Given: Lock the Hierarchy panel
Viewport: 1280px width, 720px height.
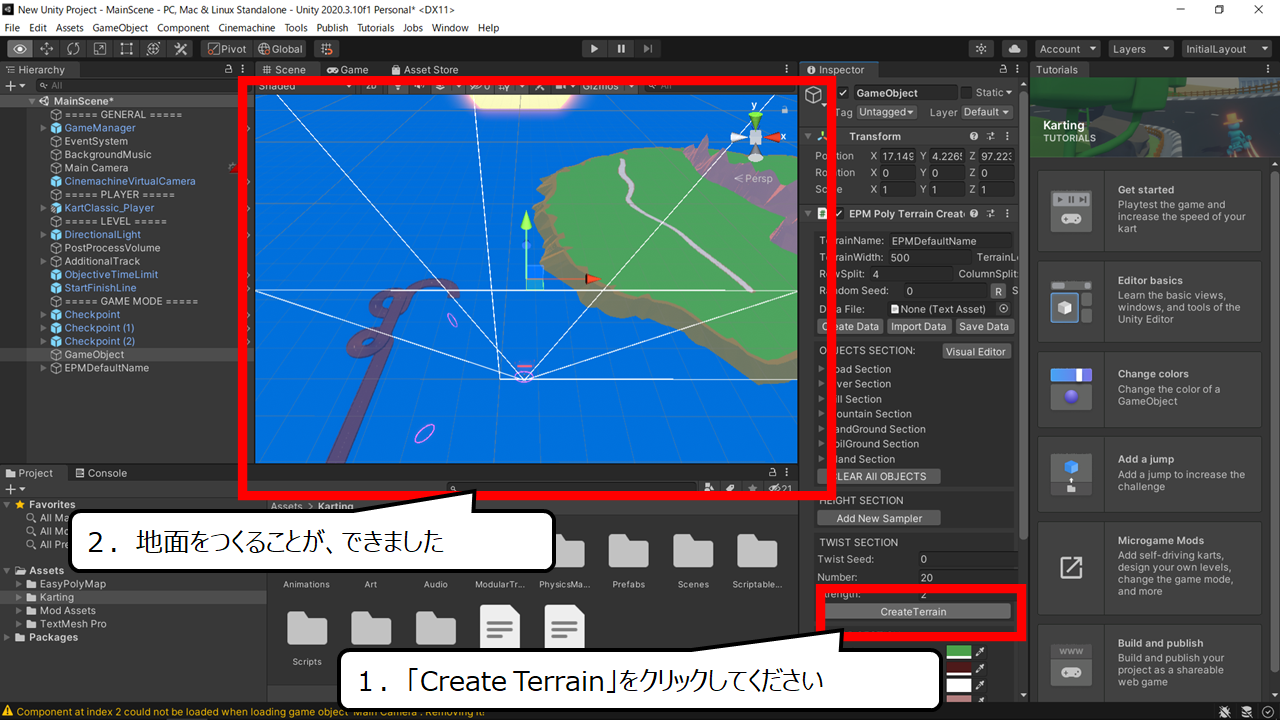Looking at the screenshot, I should click(229, 70).
